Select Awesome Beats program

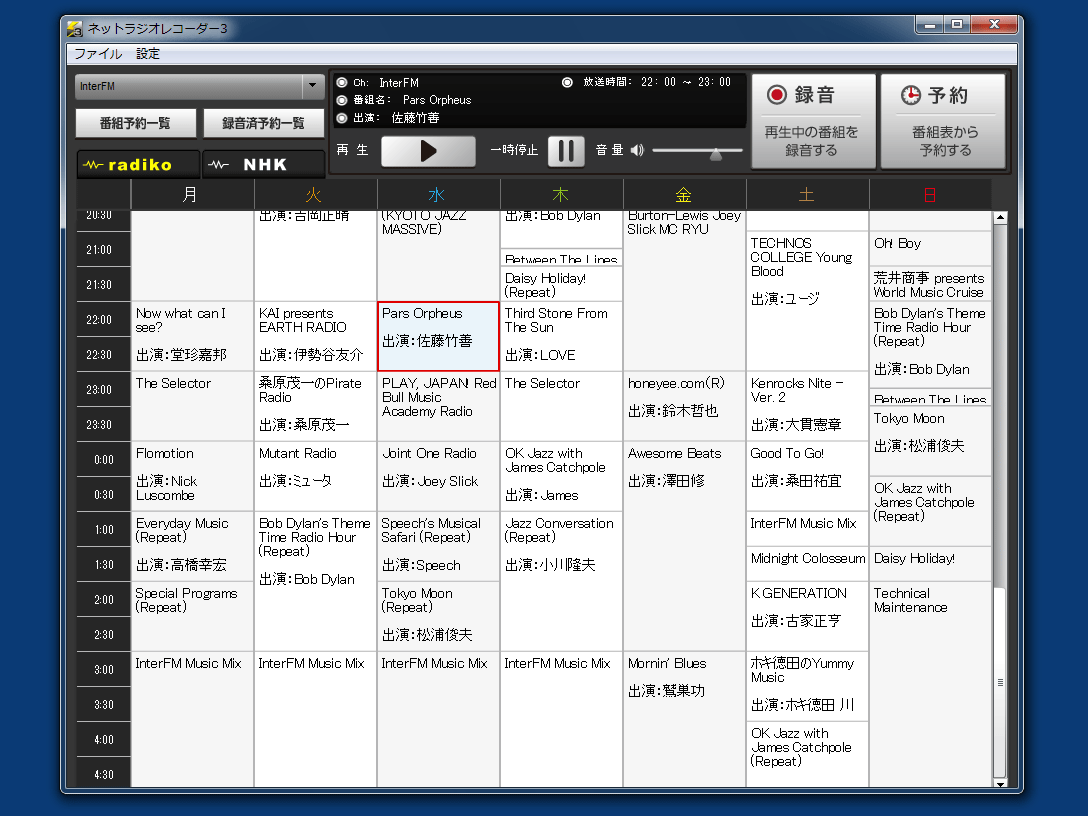(685, 546)
